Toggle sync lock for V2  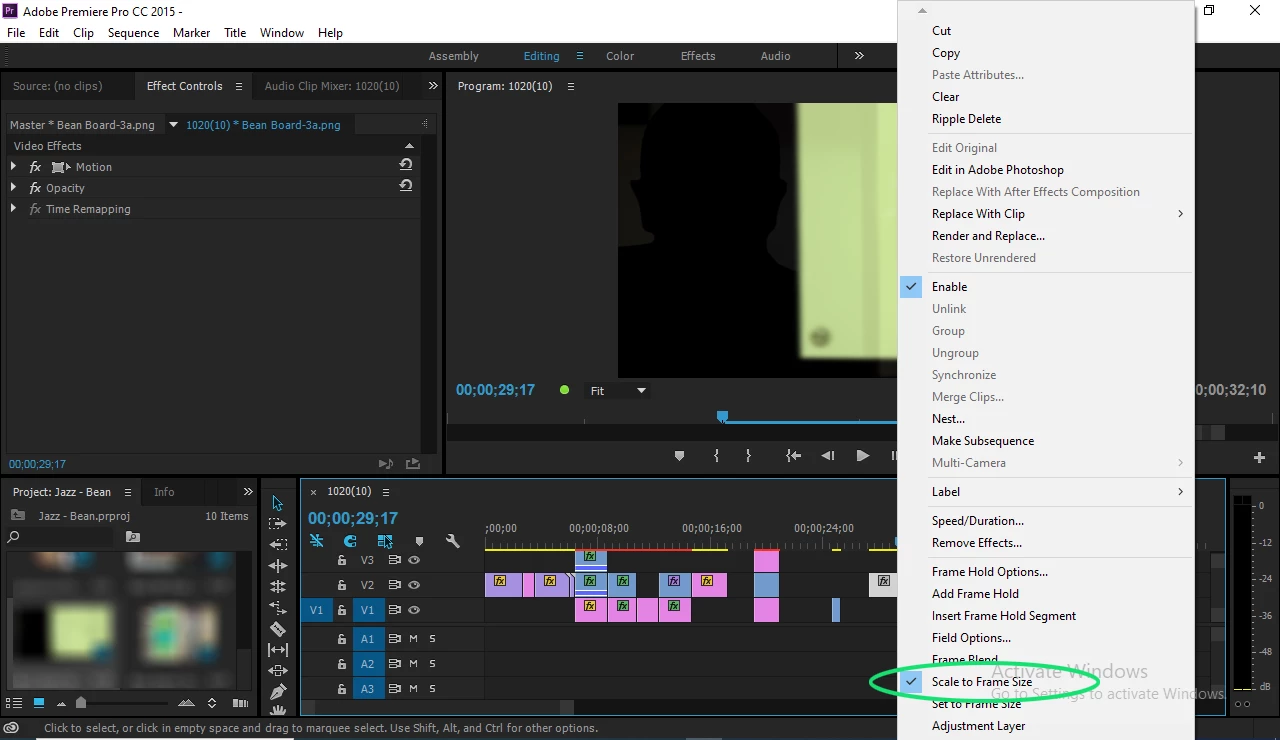click(x=394, y=585)
